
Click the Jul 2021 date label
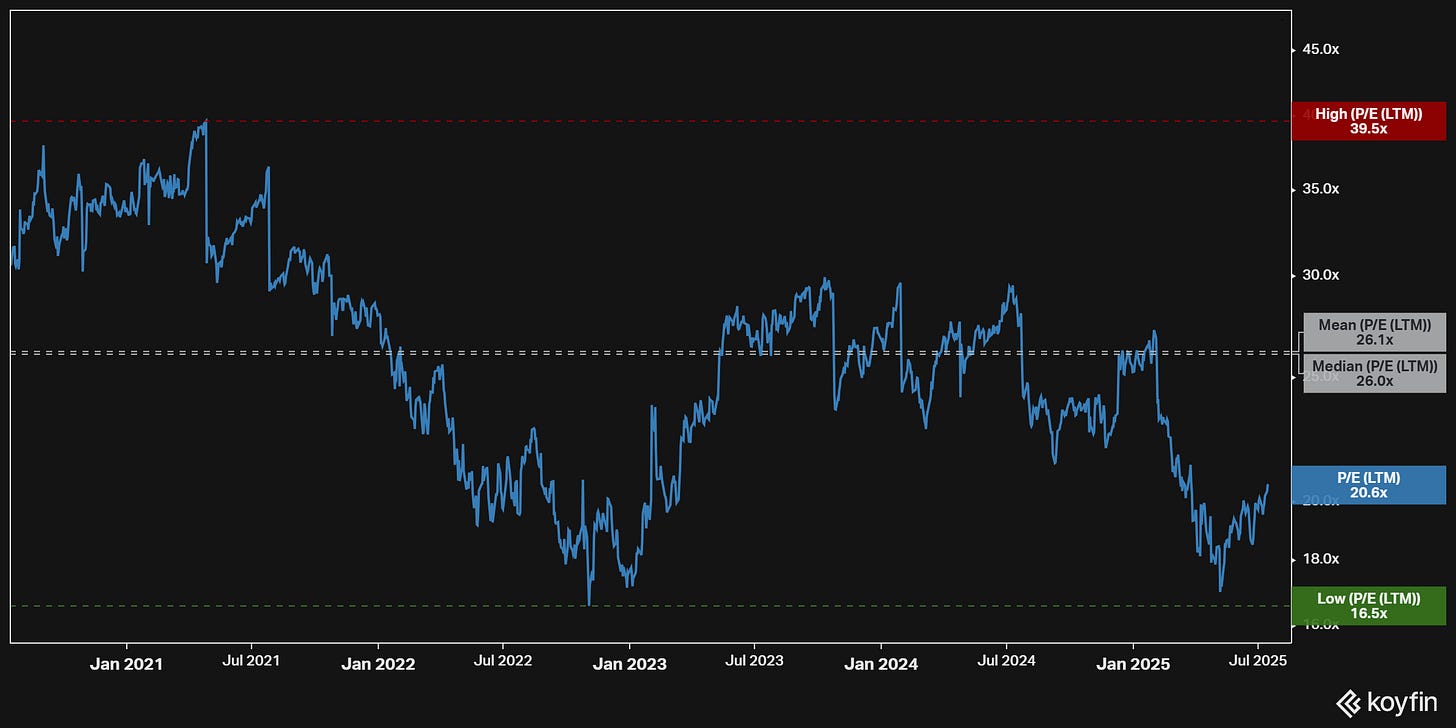250,661
